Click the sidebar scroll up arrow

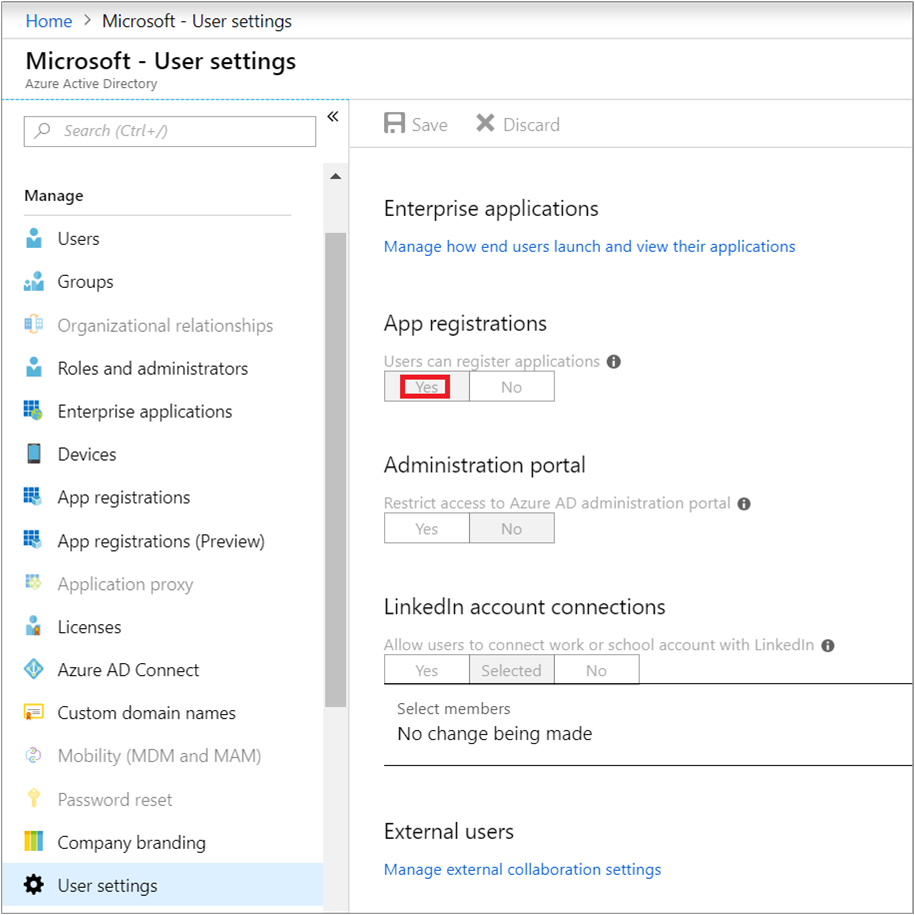click(336, 176)
